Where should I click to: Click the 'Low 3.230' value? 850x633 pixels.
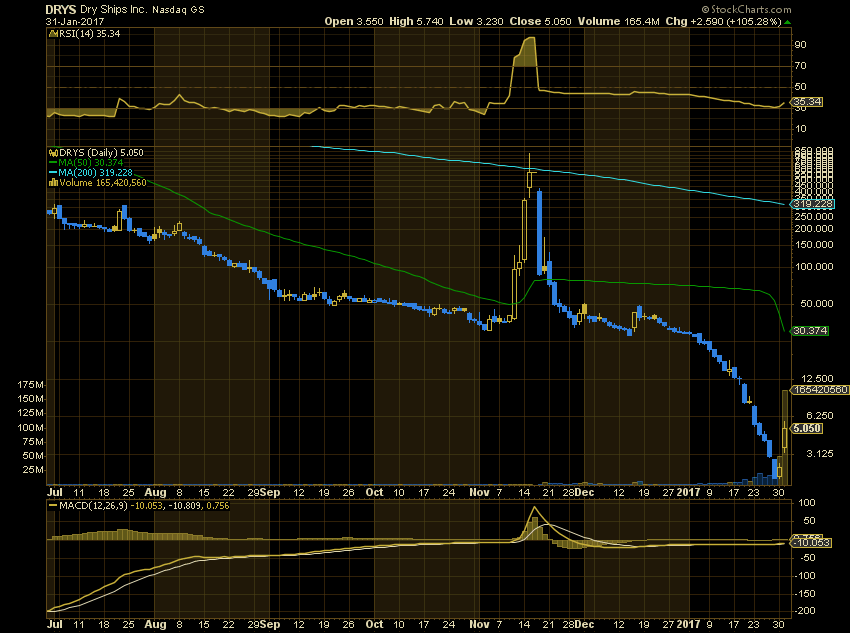point(476,22)
